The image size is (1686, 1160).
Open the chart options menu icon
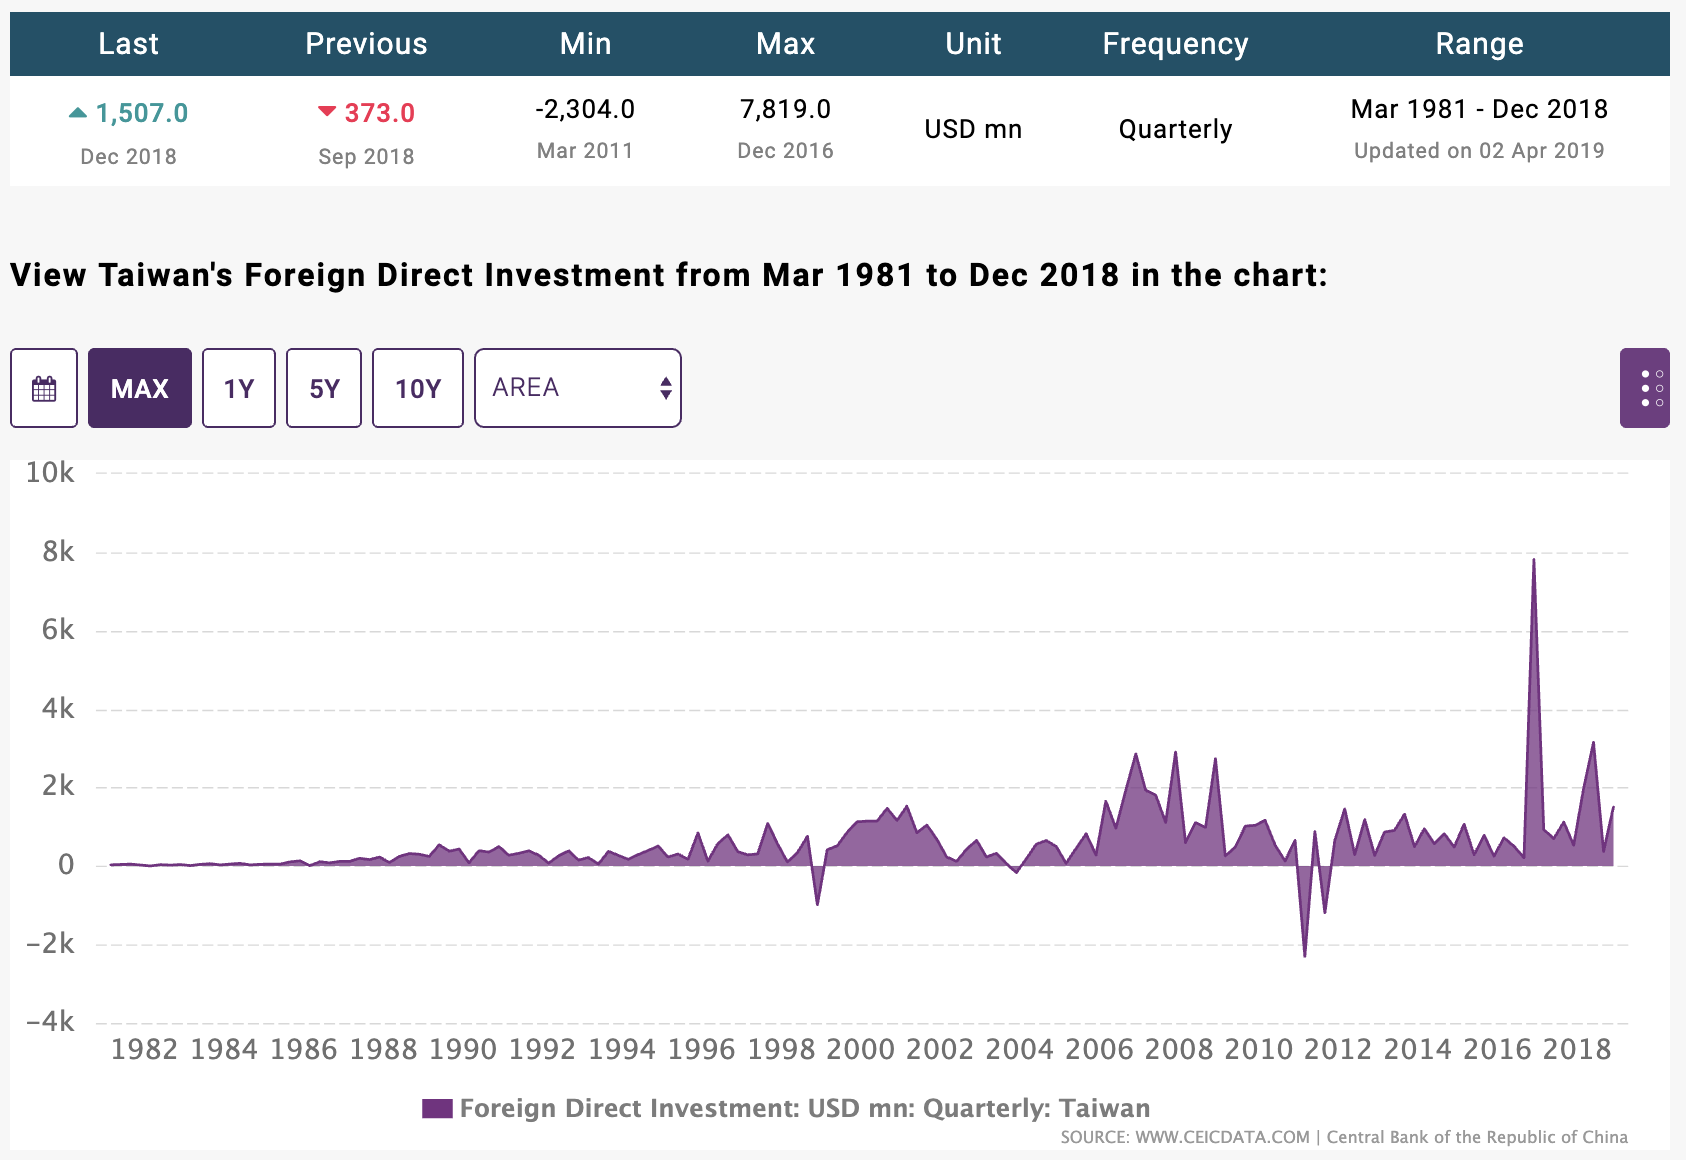(1644, 388)
